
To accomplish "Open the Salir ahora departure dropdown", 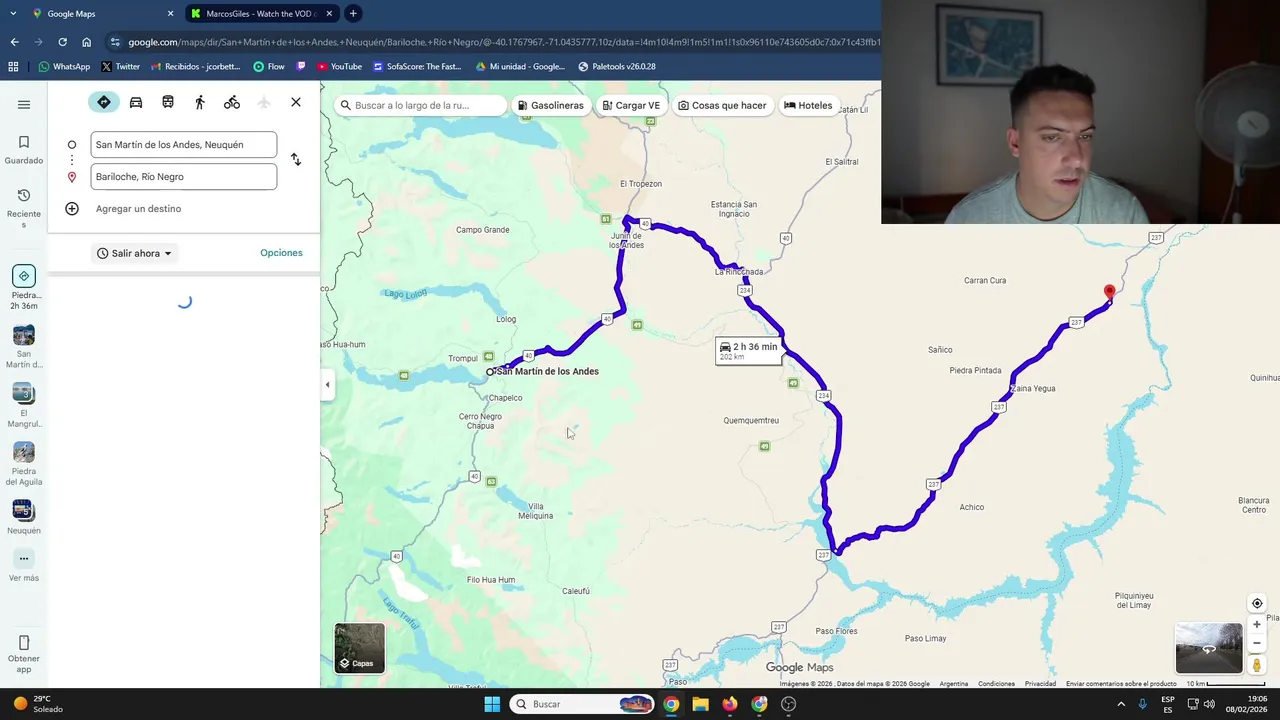I will tap(134, 253).
